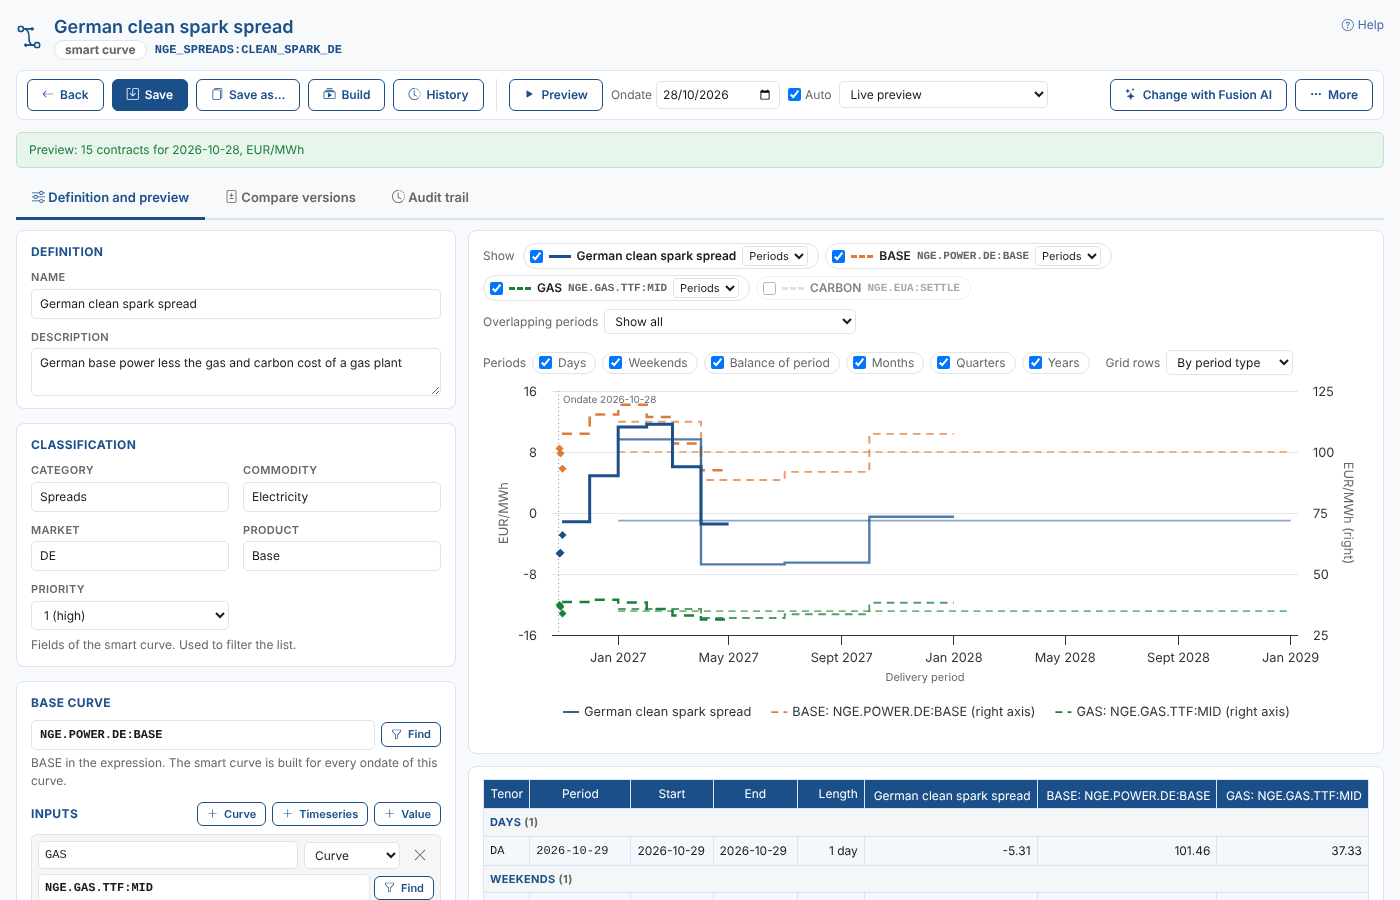Click the Compare versions tab icon

pyautogui.click(x=231, y=197)
